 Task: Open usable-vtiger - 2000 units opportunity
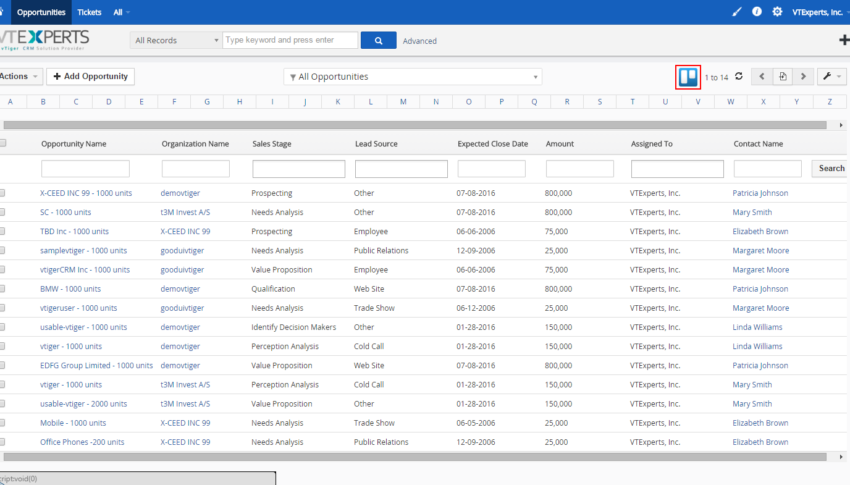(83, 404)
